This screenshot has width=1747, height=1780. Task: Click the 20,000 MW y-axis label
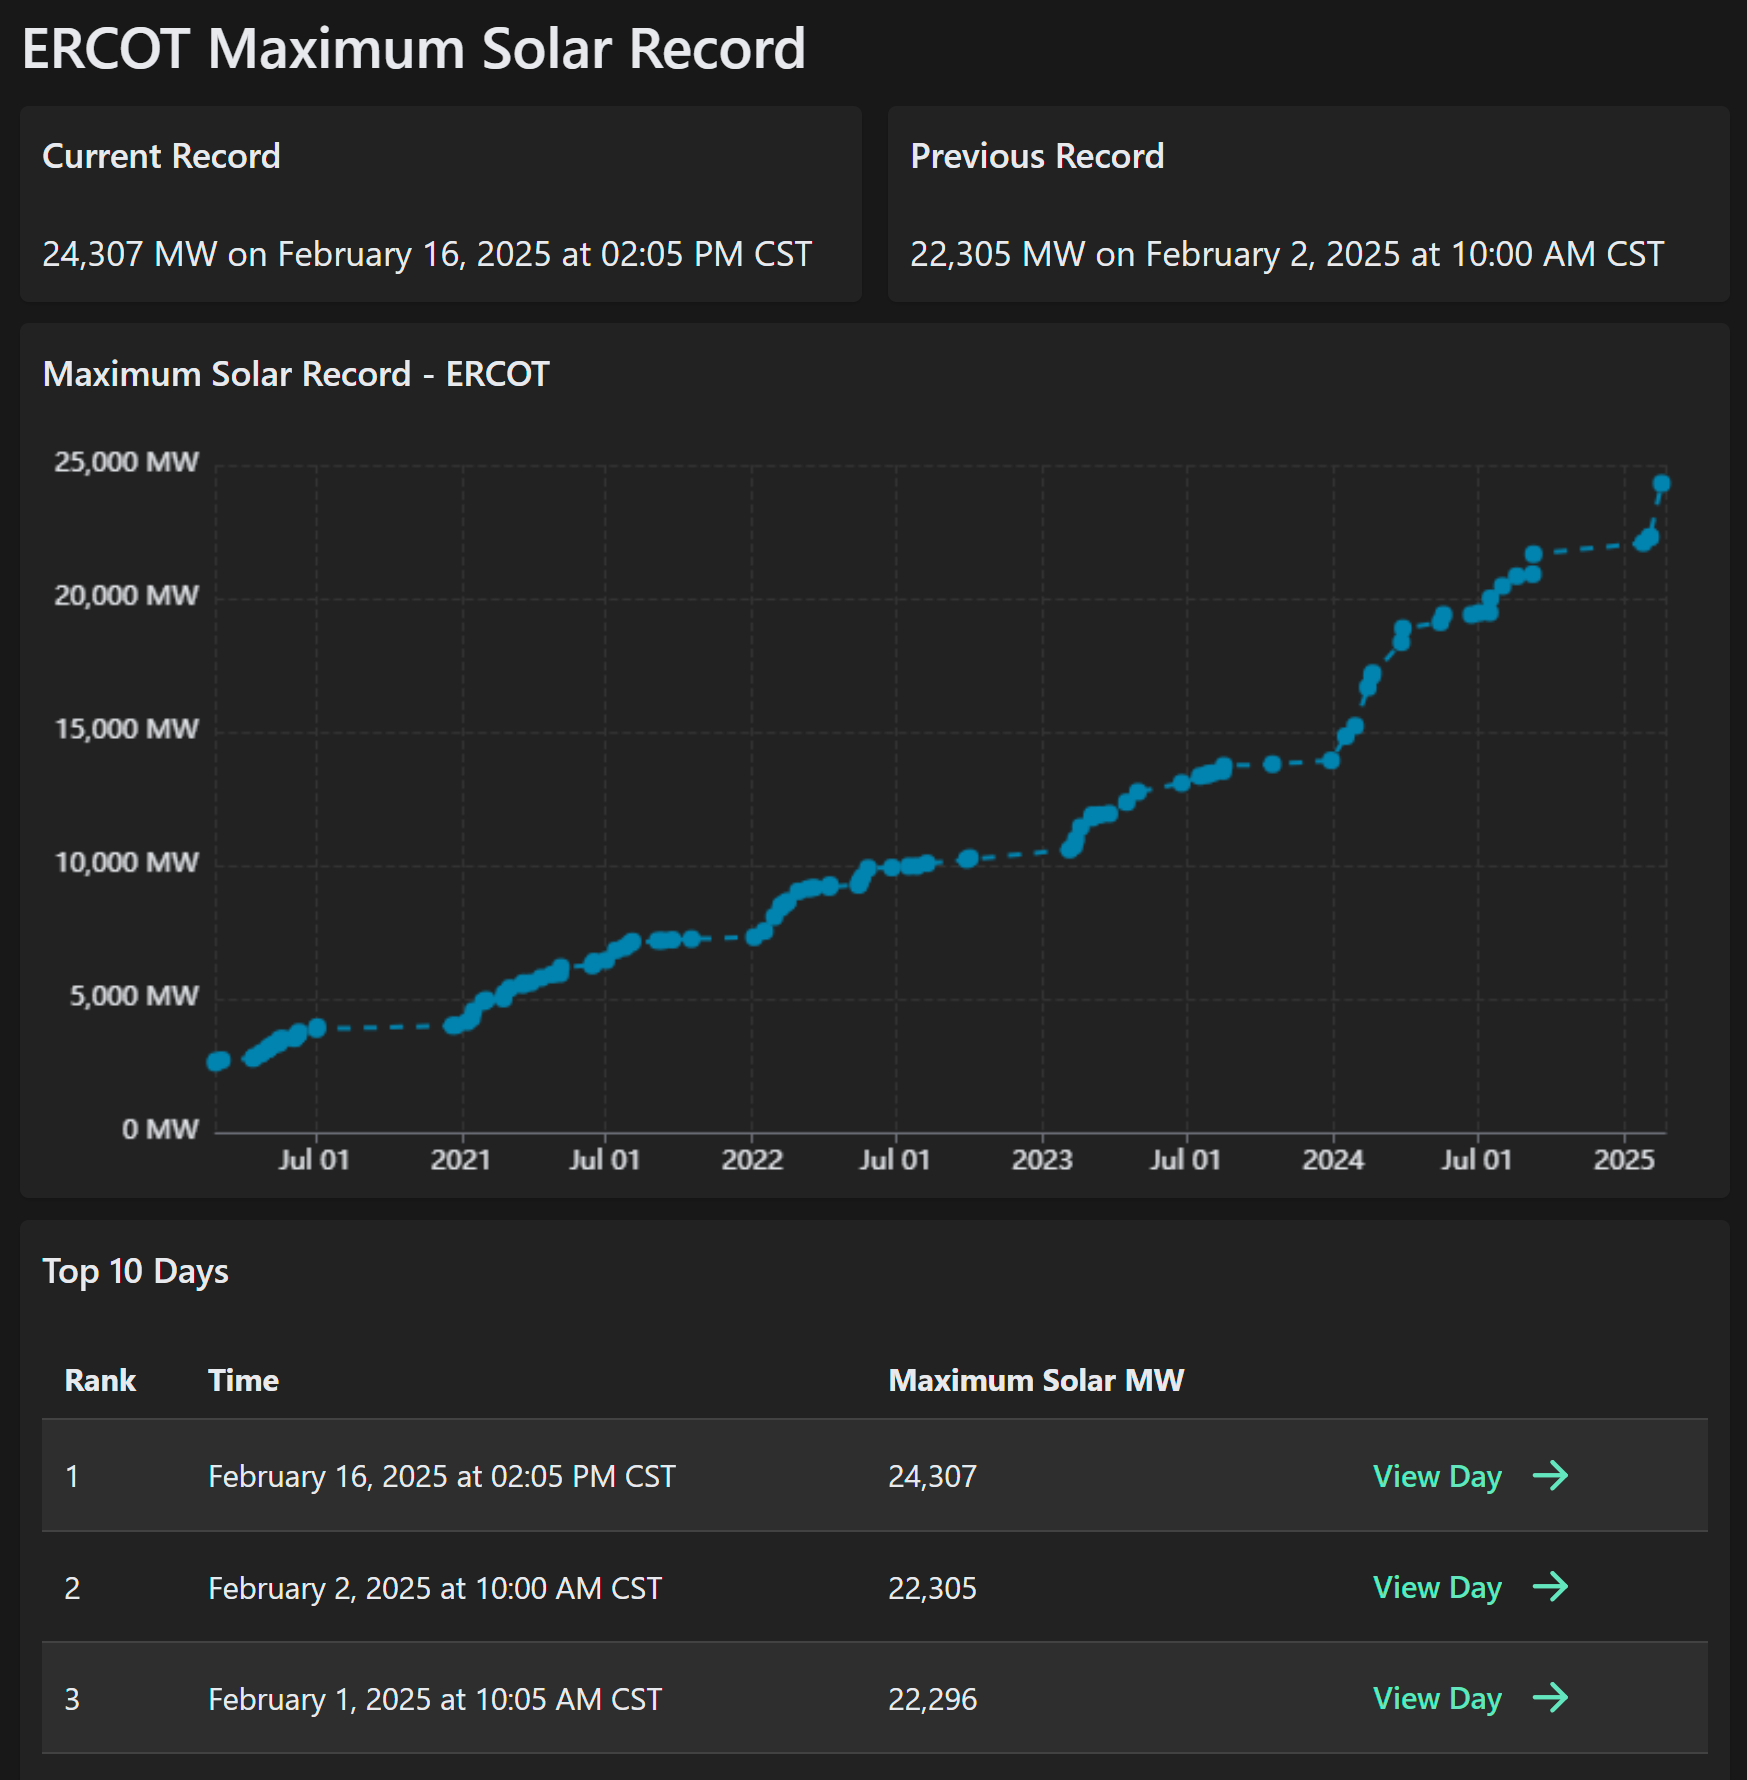pos(126,596)
